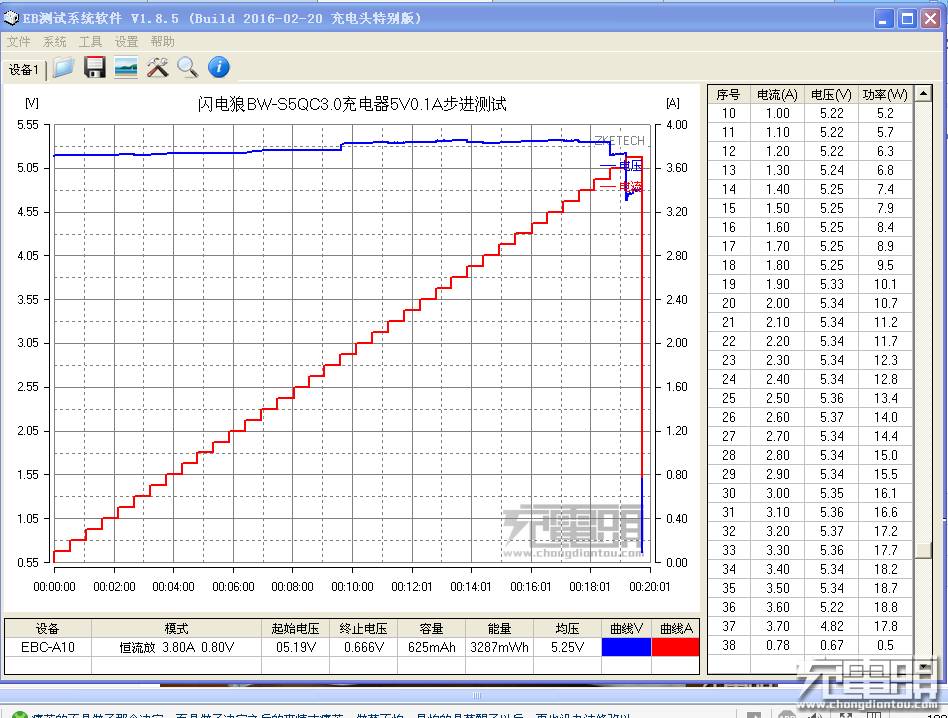Click power value 16.1 in row 30

(885, 493)
